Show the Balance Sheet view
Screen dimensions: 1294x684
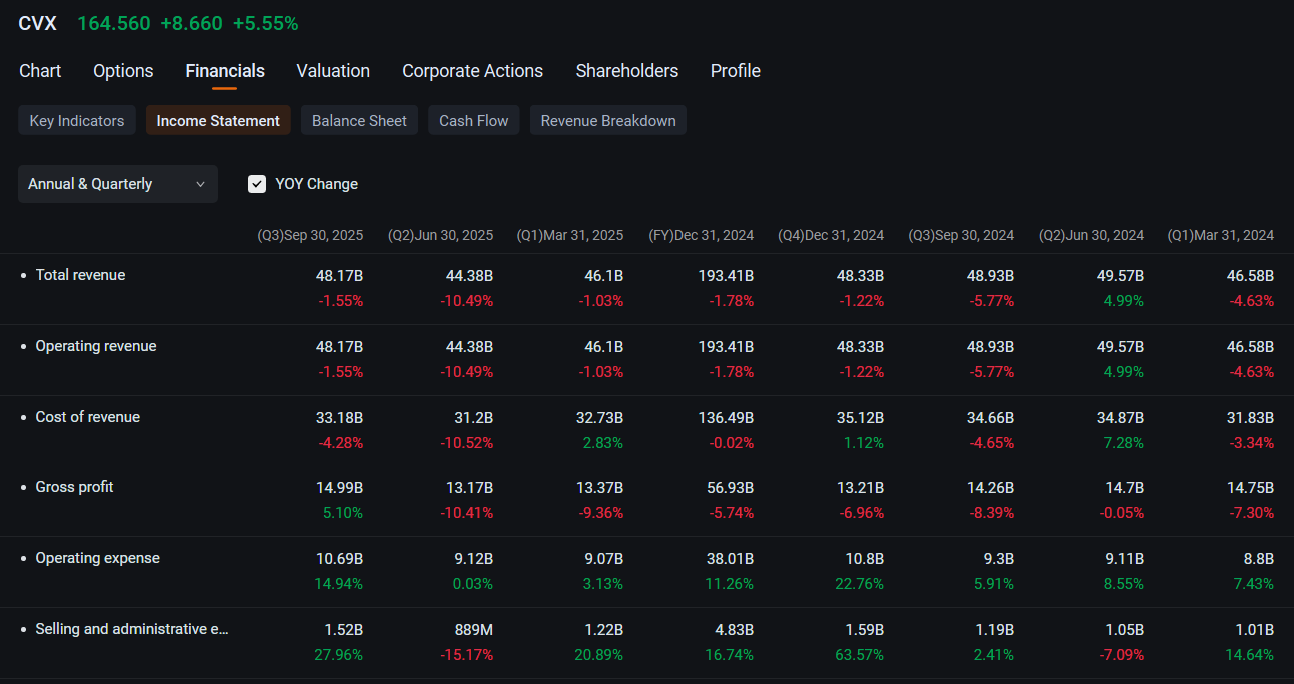click(x=359, y=120)
